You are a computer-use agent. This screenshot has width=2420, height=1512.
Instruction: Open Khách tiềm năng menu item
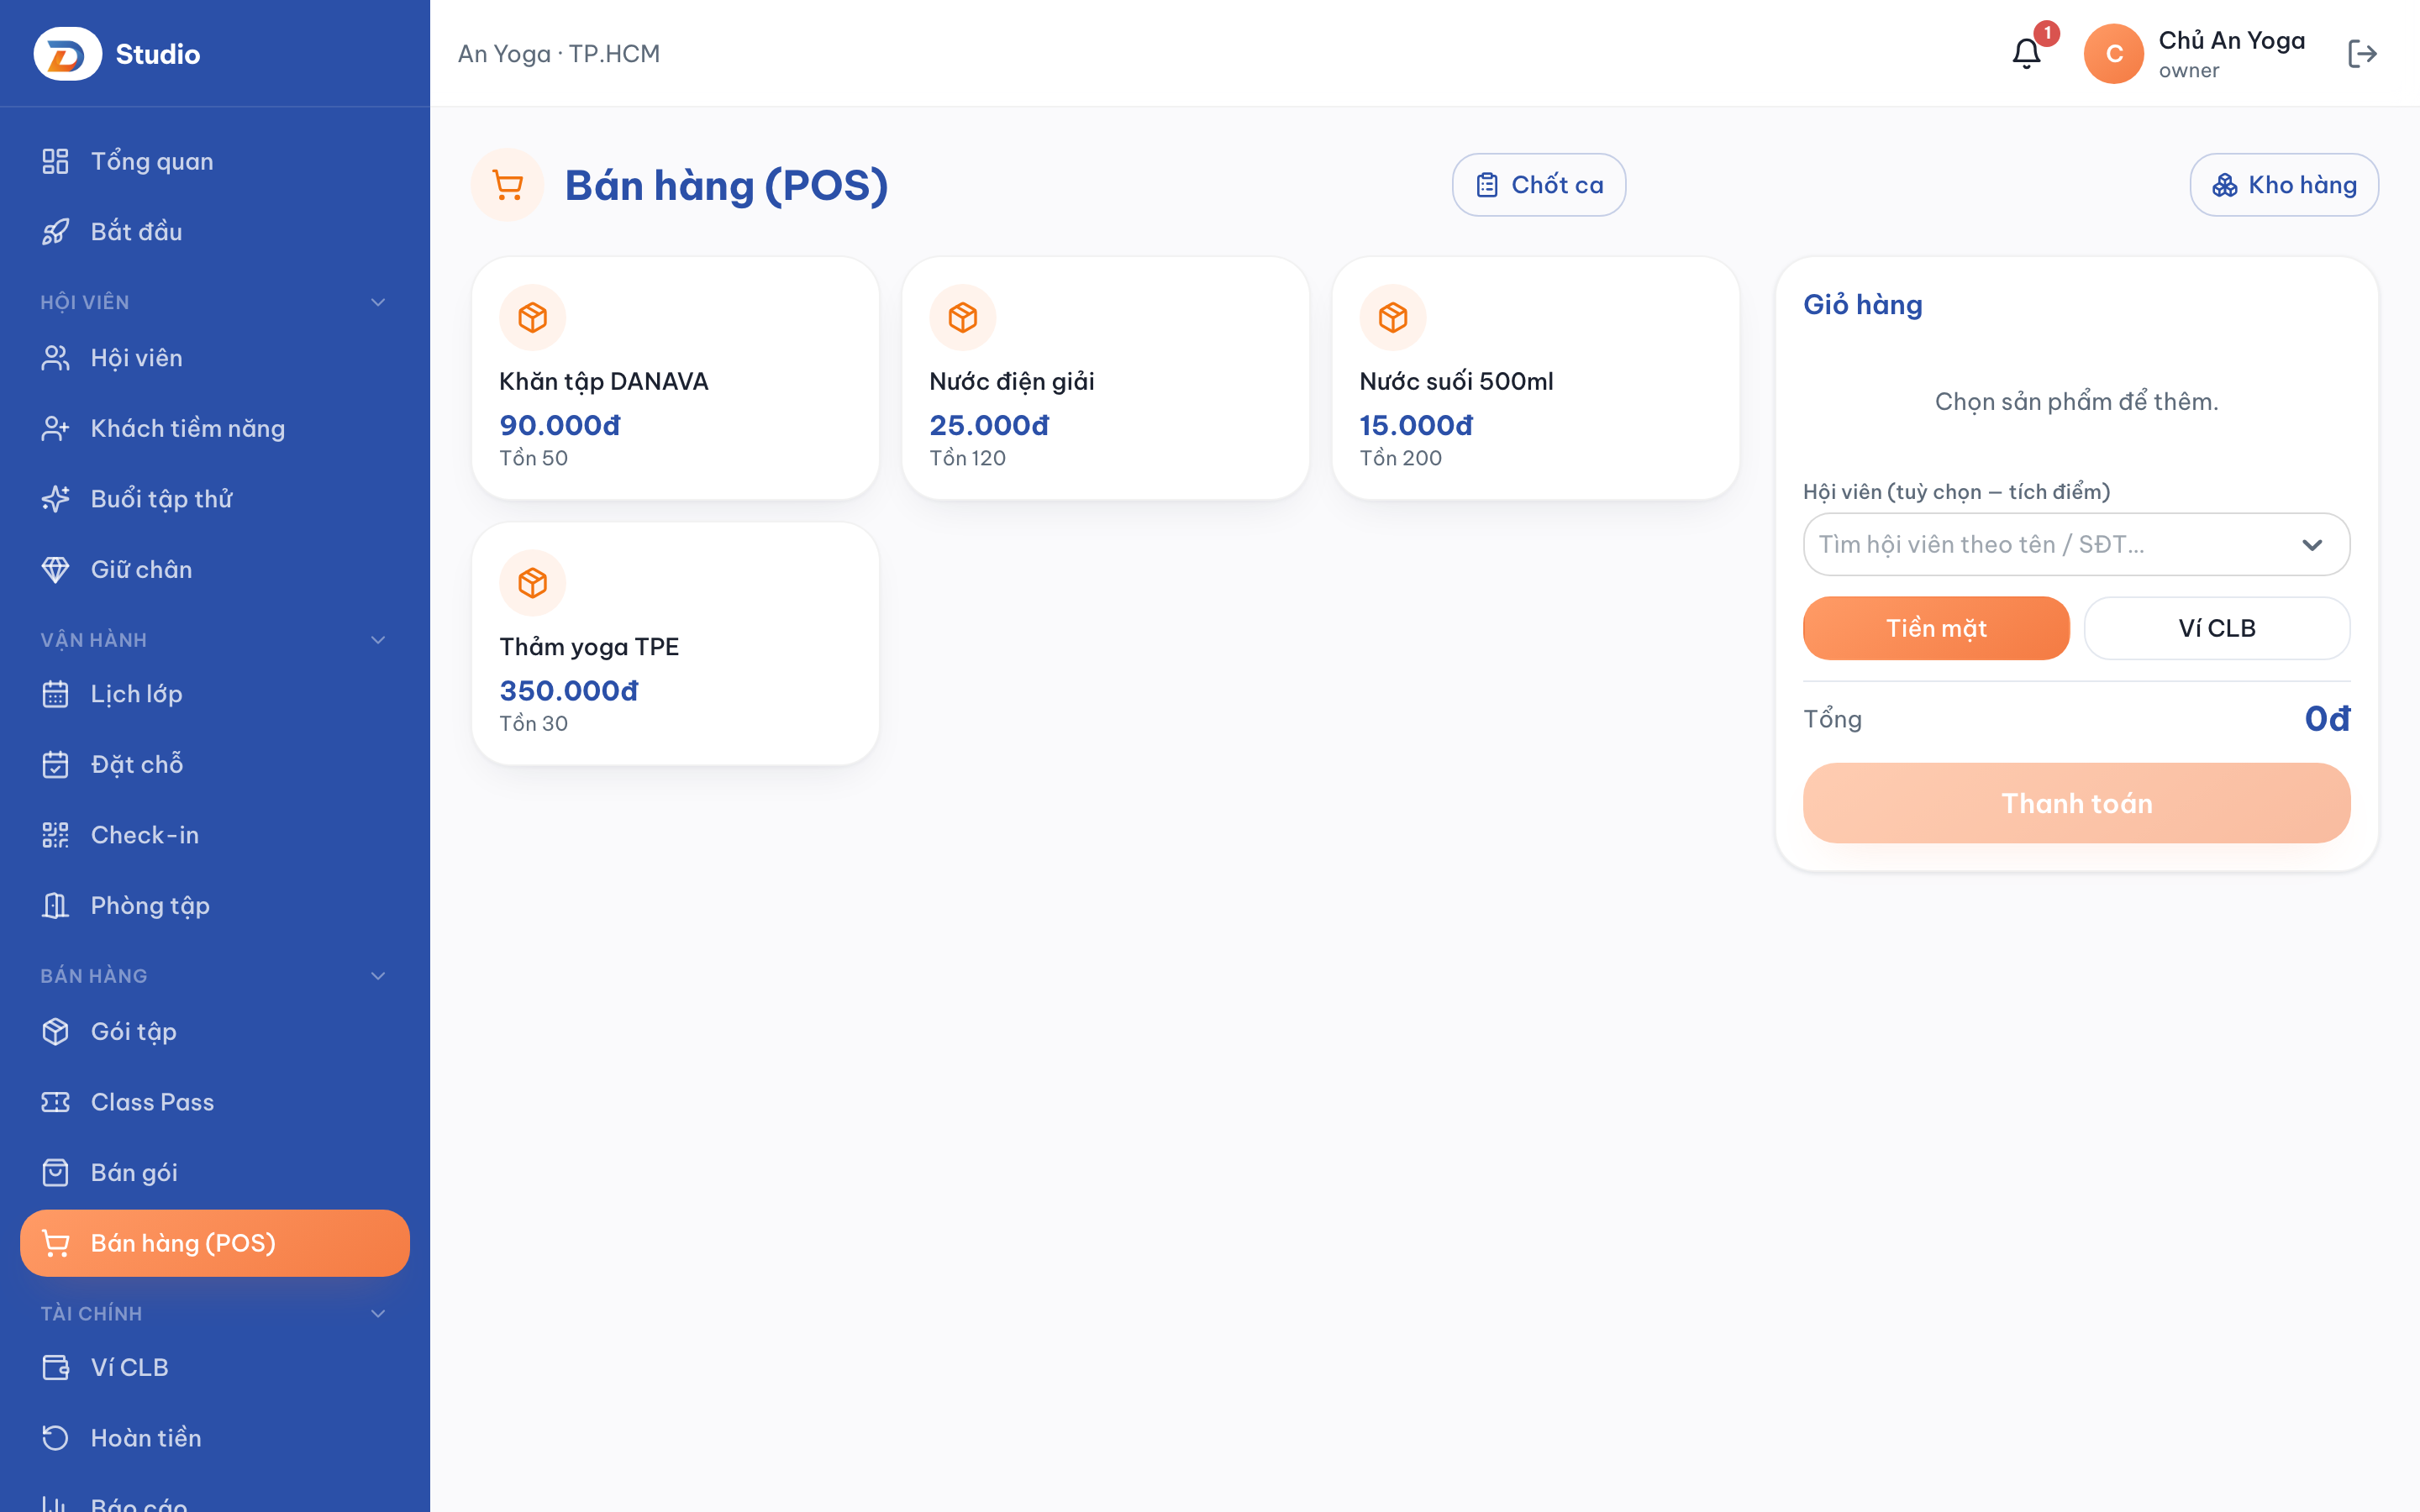tap(215, 429)
